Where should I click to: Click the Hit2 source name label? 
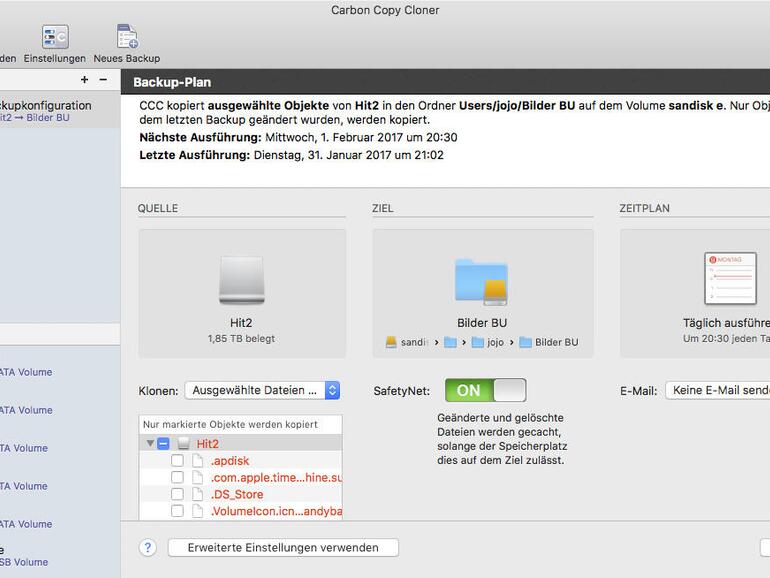click(x=241, y=323)
